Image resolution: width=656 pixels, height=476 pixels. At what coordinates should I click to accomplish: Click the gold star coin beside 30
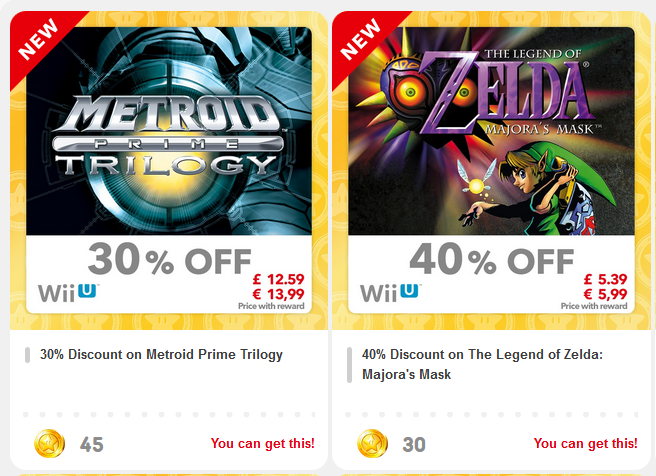click(x=372, y=443)
